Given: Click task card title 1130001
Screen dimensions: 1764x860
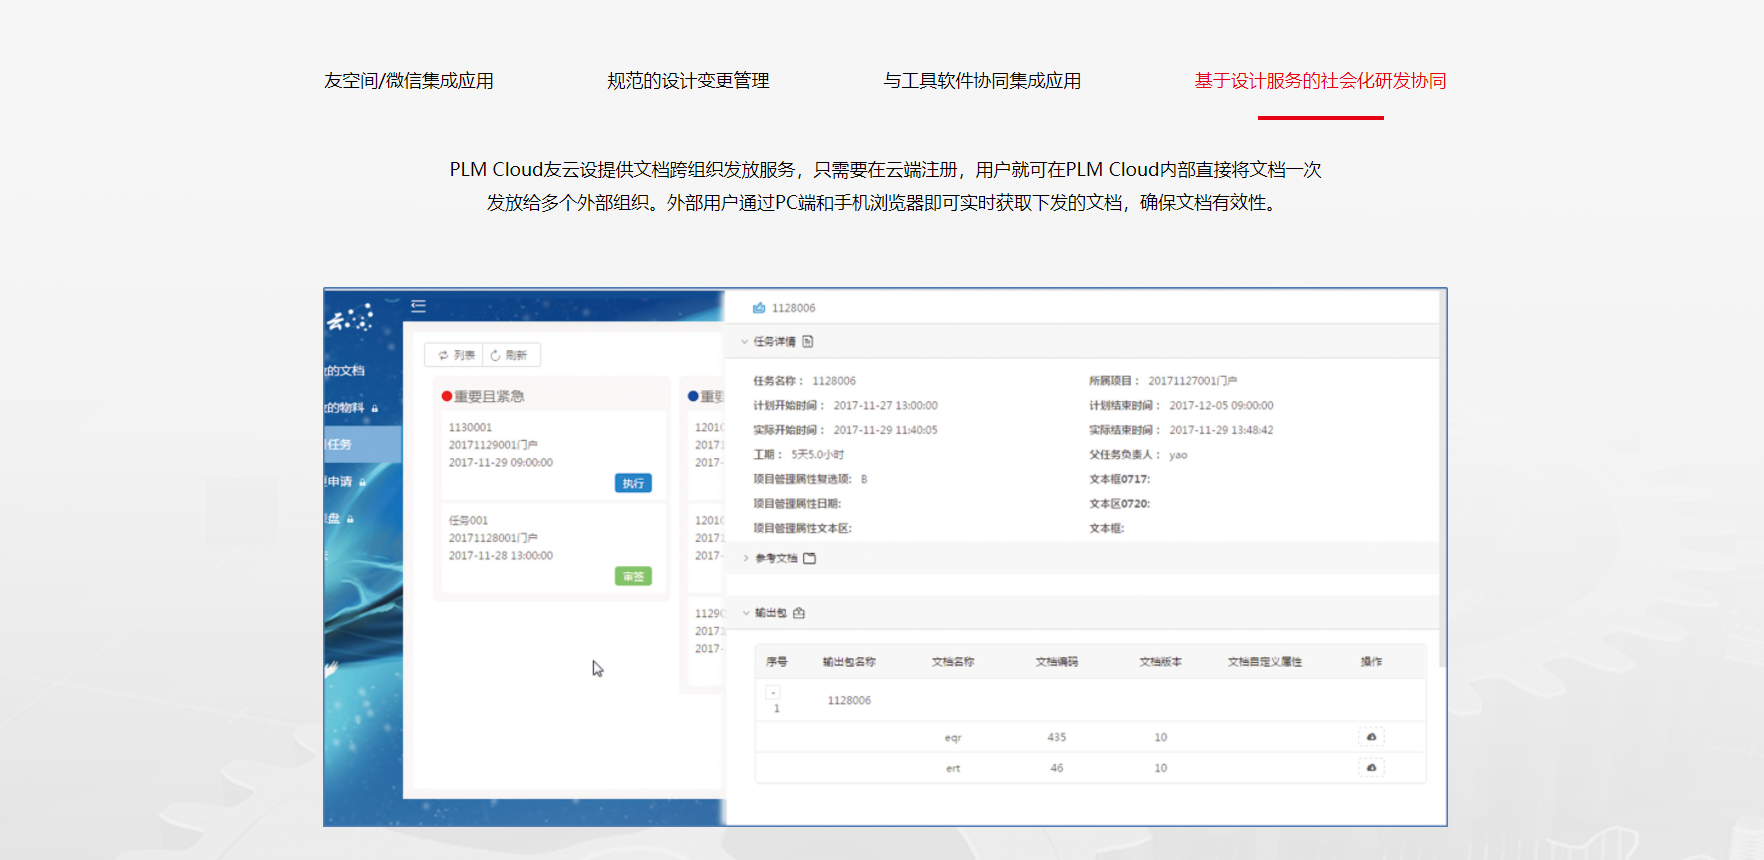Looking at the screenshot, I should pyautogui.click(x=470, y=428).
